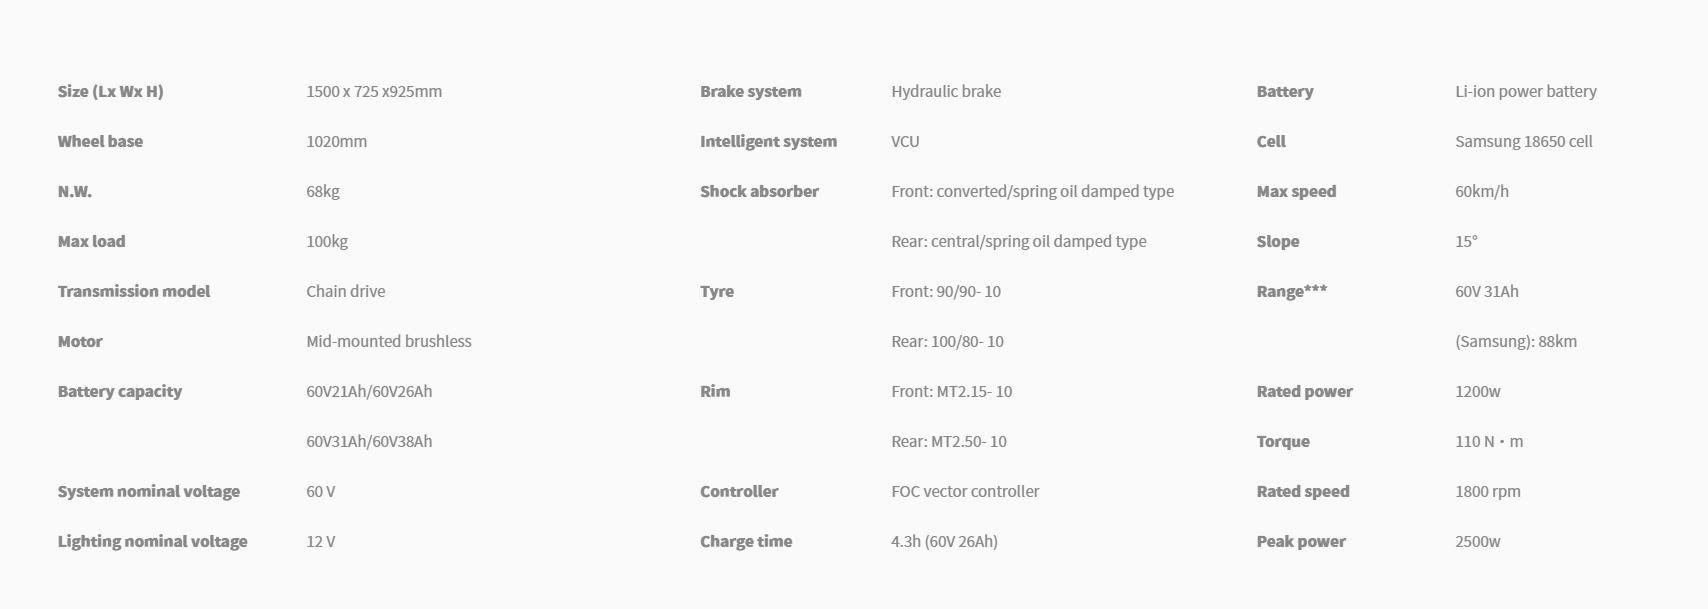Select the 4.3h (60V 26Ah) charge time
This screenshot has width=1708, height=609.
pyautogui.click(x=944, y=541)
